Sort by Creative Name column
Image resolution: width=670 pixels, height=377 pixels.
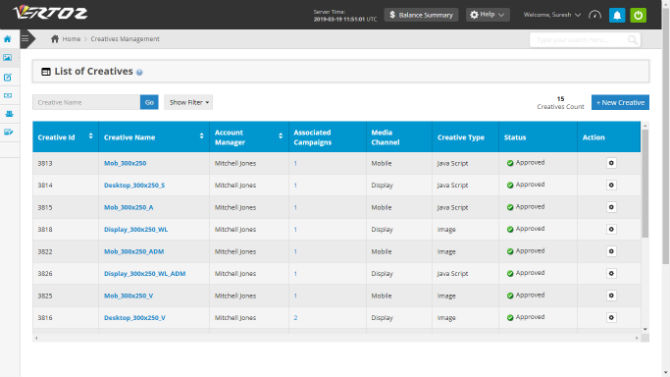click(x=201, y=136)
